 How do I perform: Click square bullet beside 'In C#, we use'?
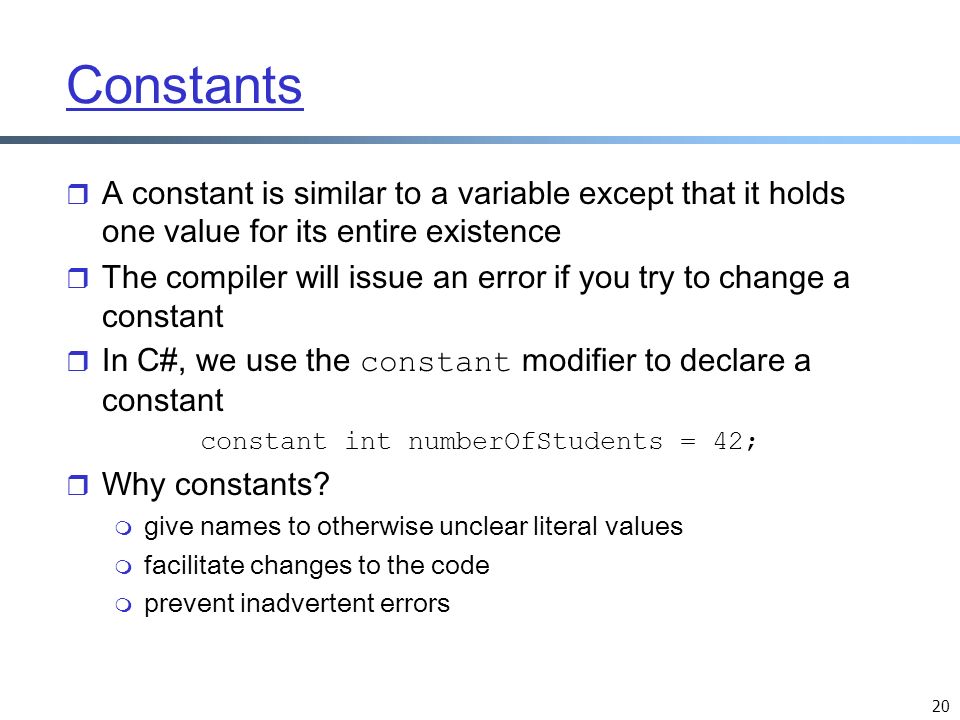pos(77,361)
